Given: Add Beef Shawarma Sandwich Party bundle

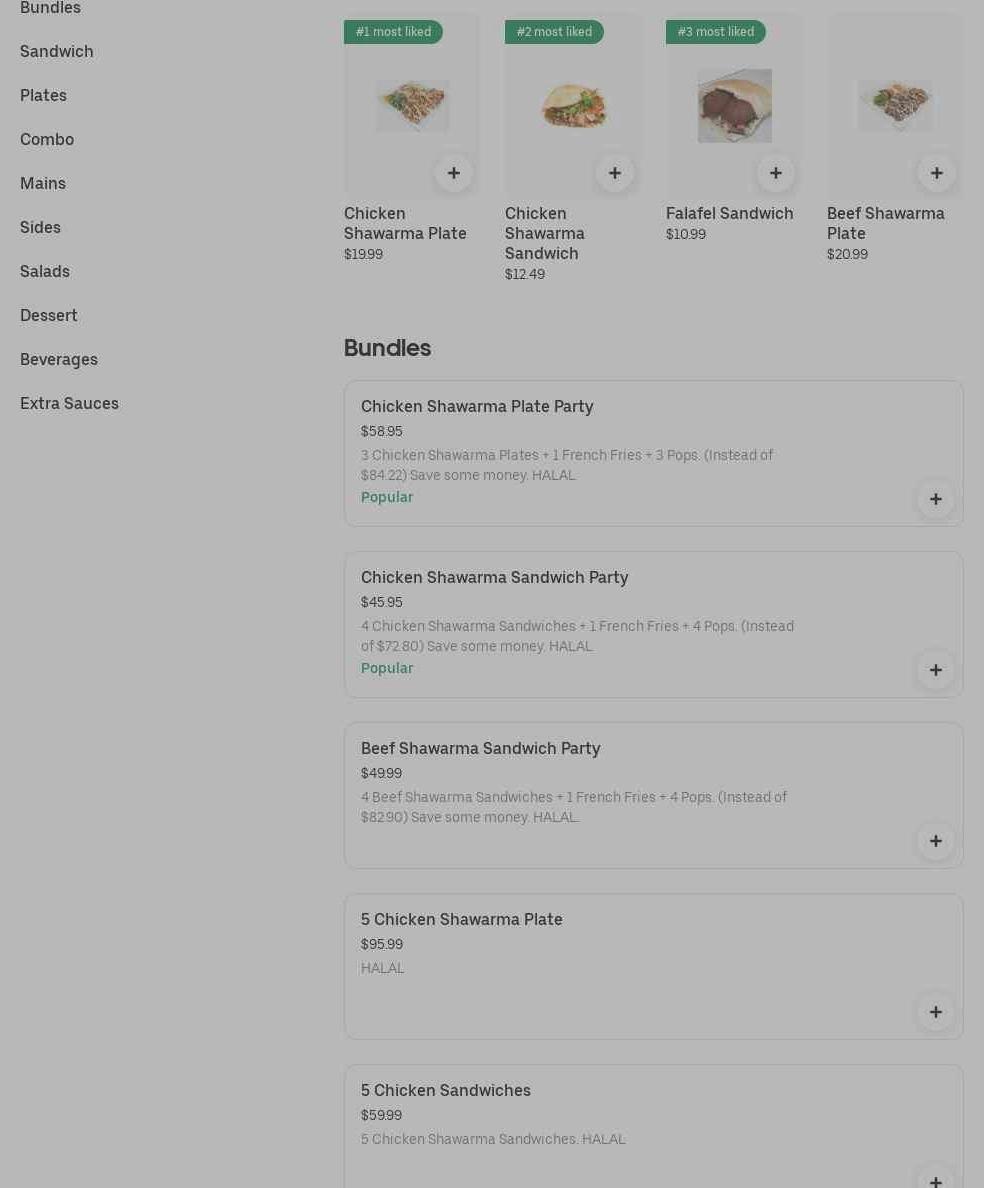Looking at the screenshot, I should coord(935,841).
